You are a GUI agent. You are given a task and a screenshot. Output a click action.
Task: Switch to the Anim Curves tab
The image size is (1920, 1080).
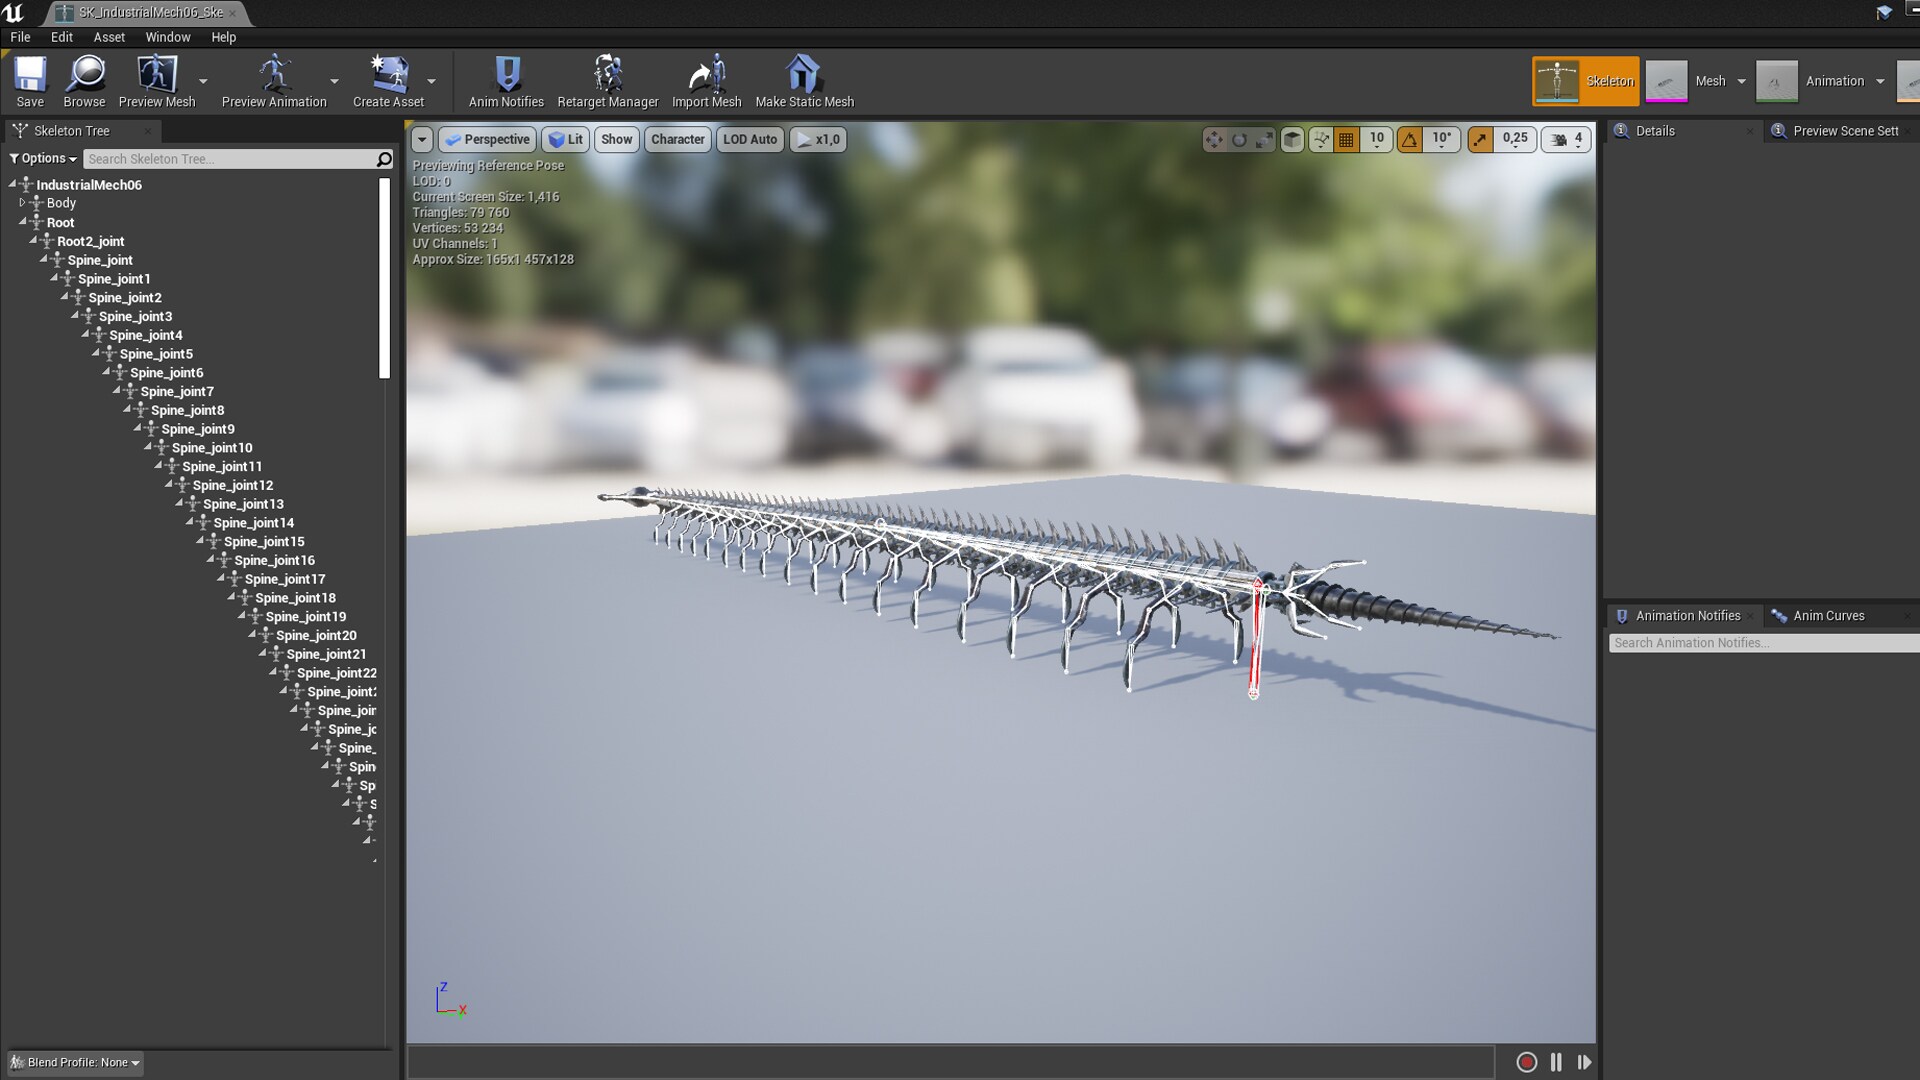click(1828, 616)
